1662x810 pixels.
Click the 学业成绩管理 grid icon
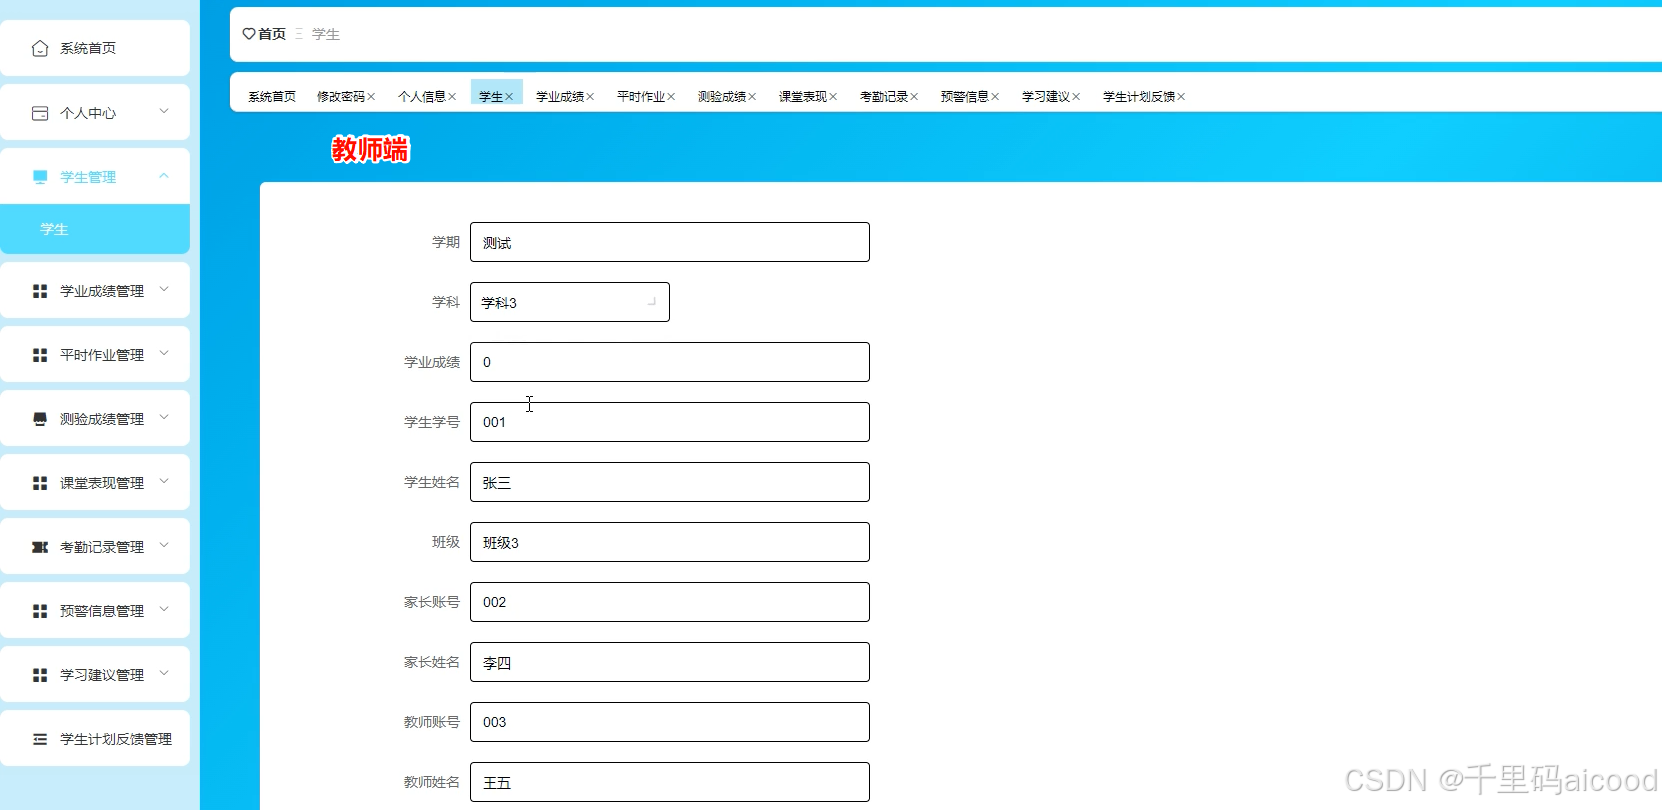(x=40, y=291)
